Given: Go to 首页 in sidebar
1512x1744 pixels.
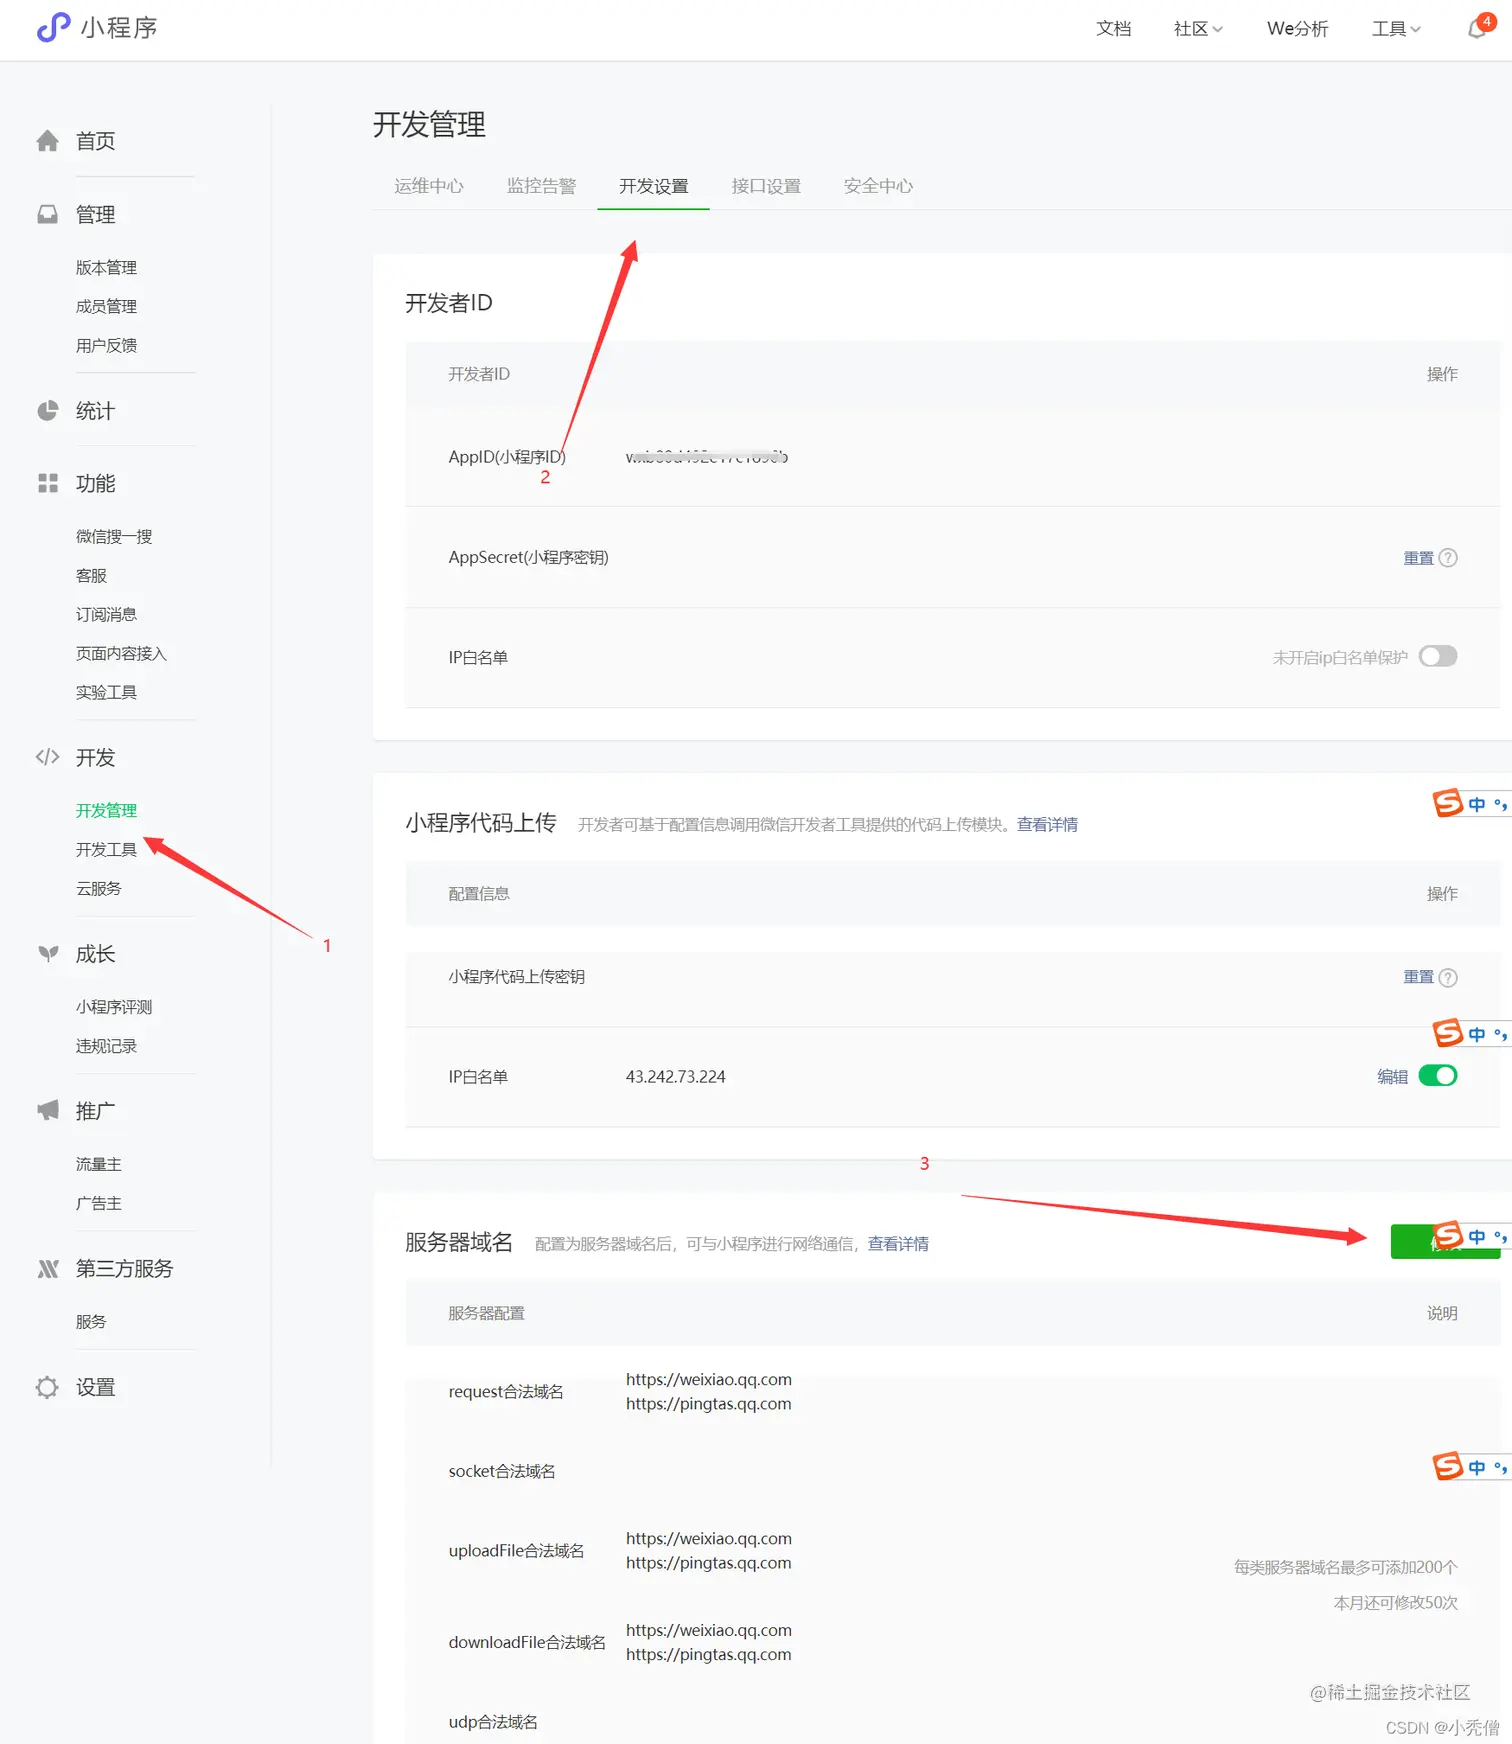Looking at the screenshot, I should coord(95,141).
